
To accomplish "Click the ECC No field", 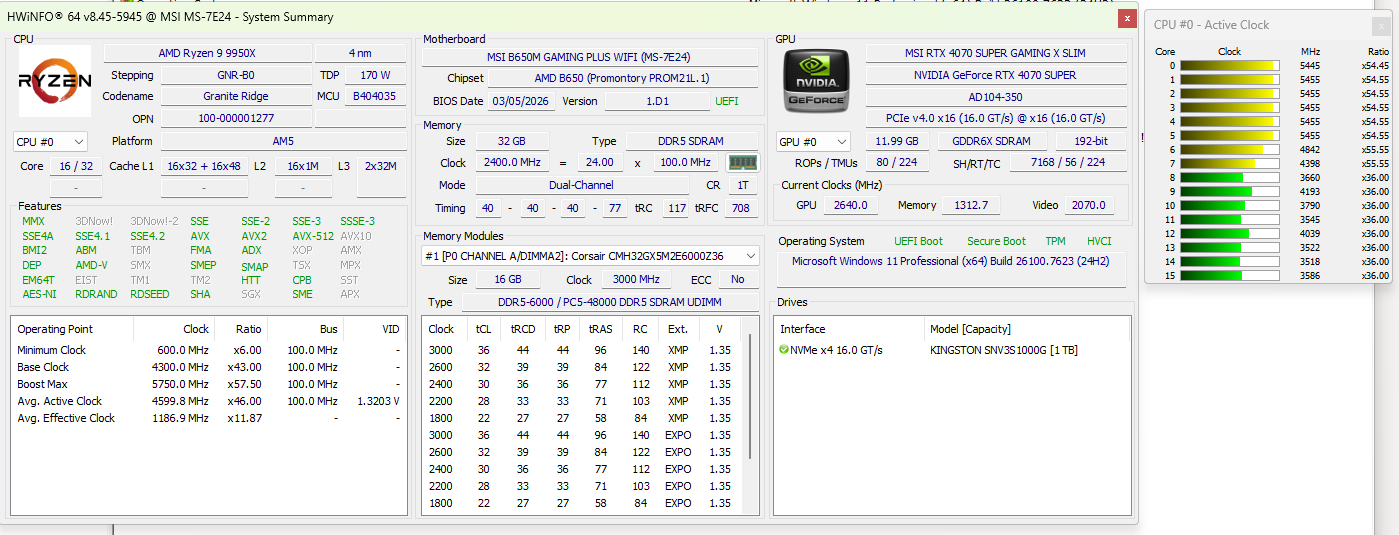I will [x=738, y=280].
